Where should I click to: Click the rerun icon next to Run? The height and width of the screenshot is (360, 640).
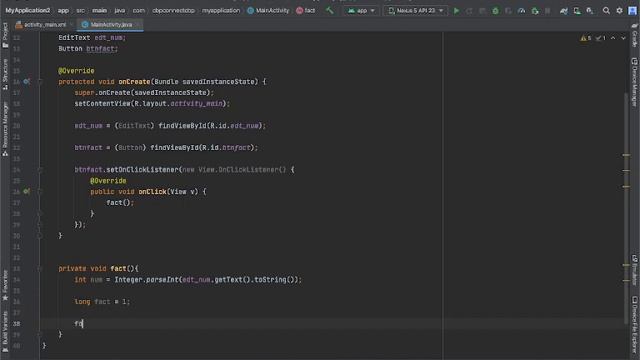pos(469,11)
